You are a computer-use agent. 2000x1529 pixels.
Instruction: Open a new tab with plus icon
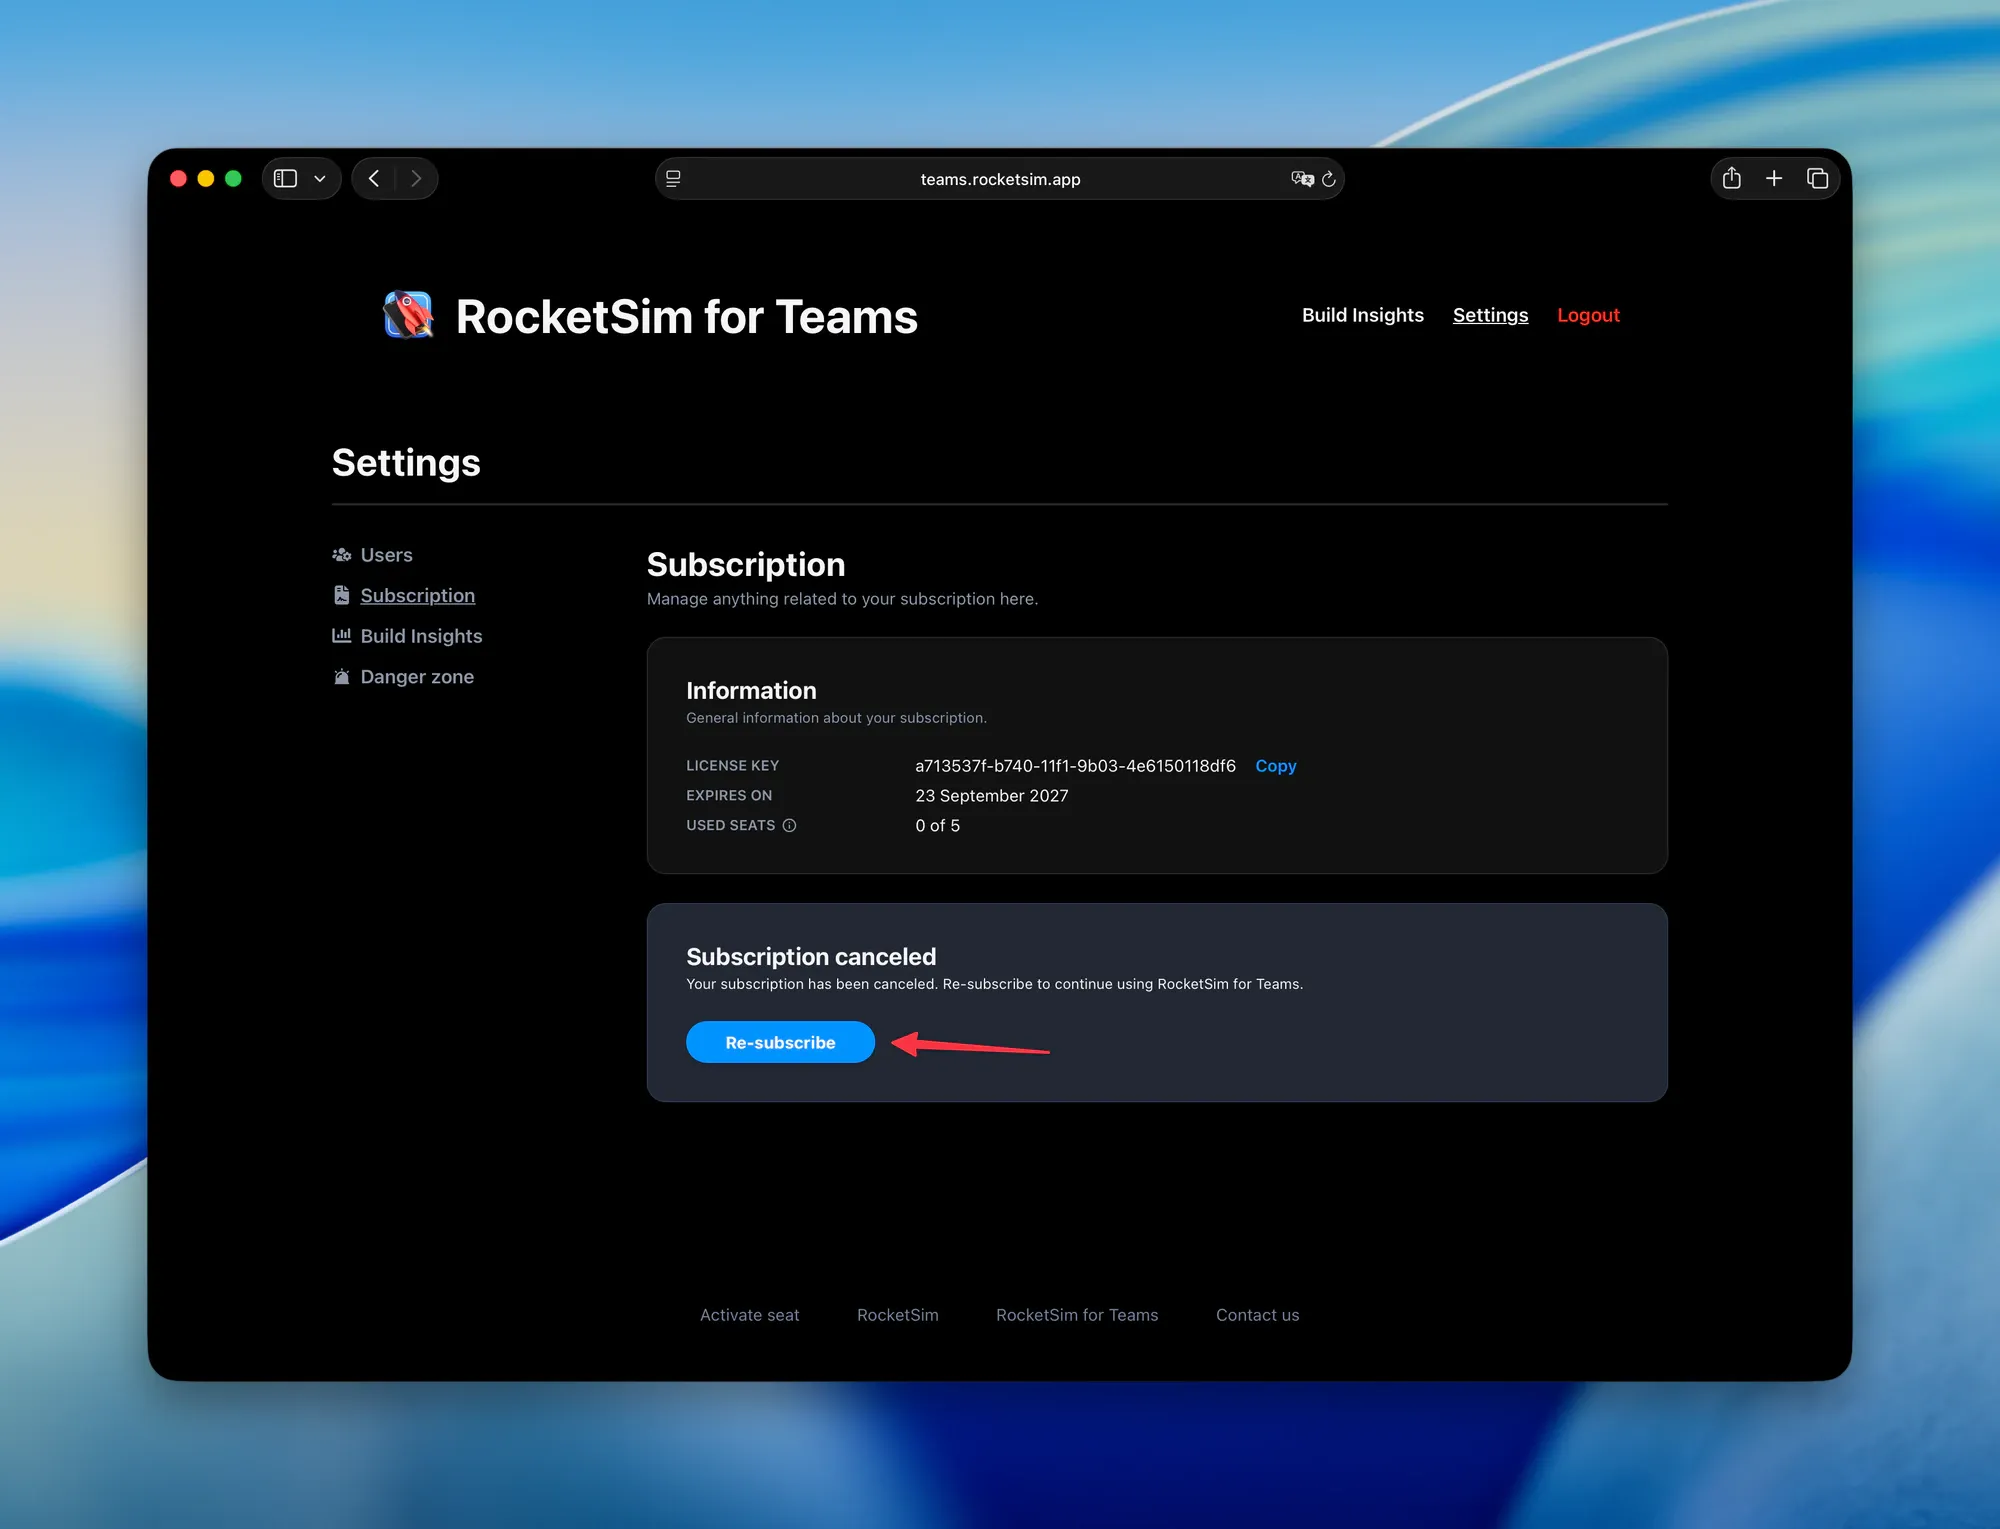[1774, 178]
